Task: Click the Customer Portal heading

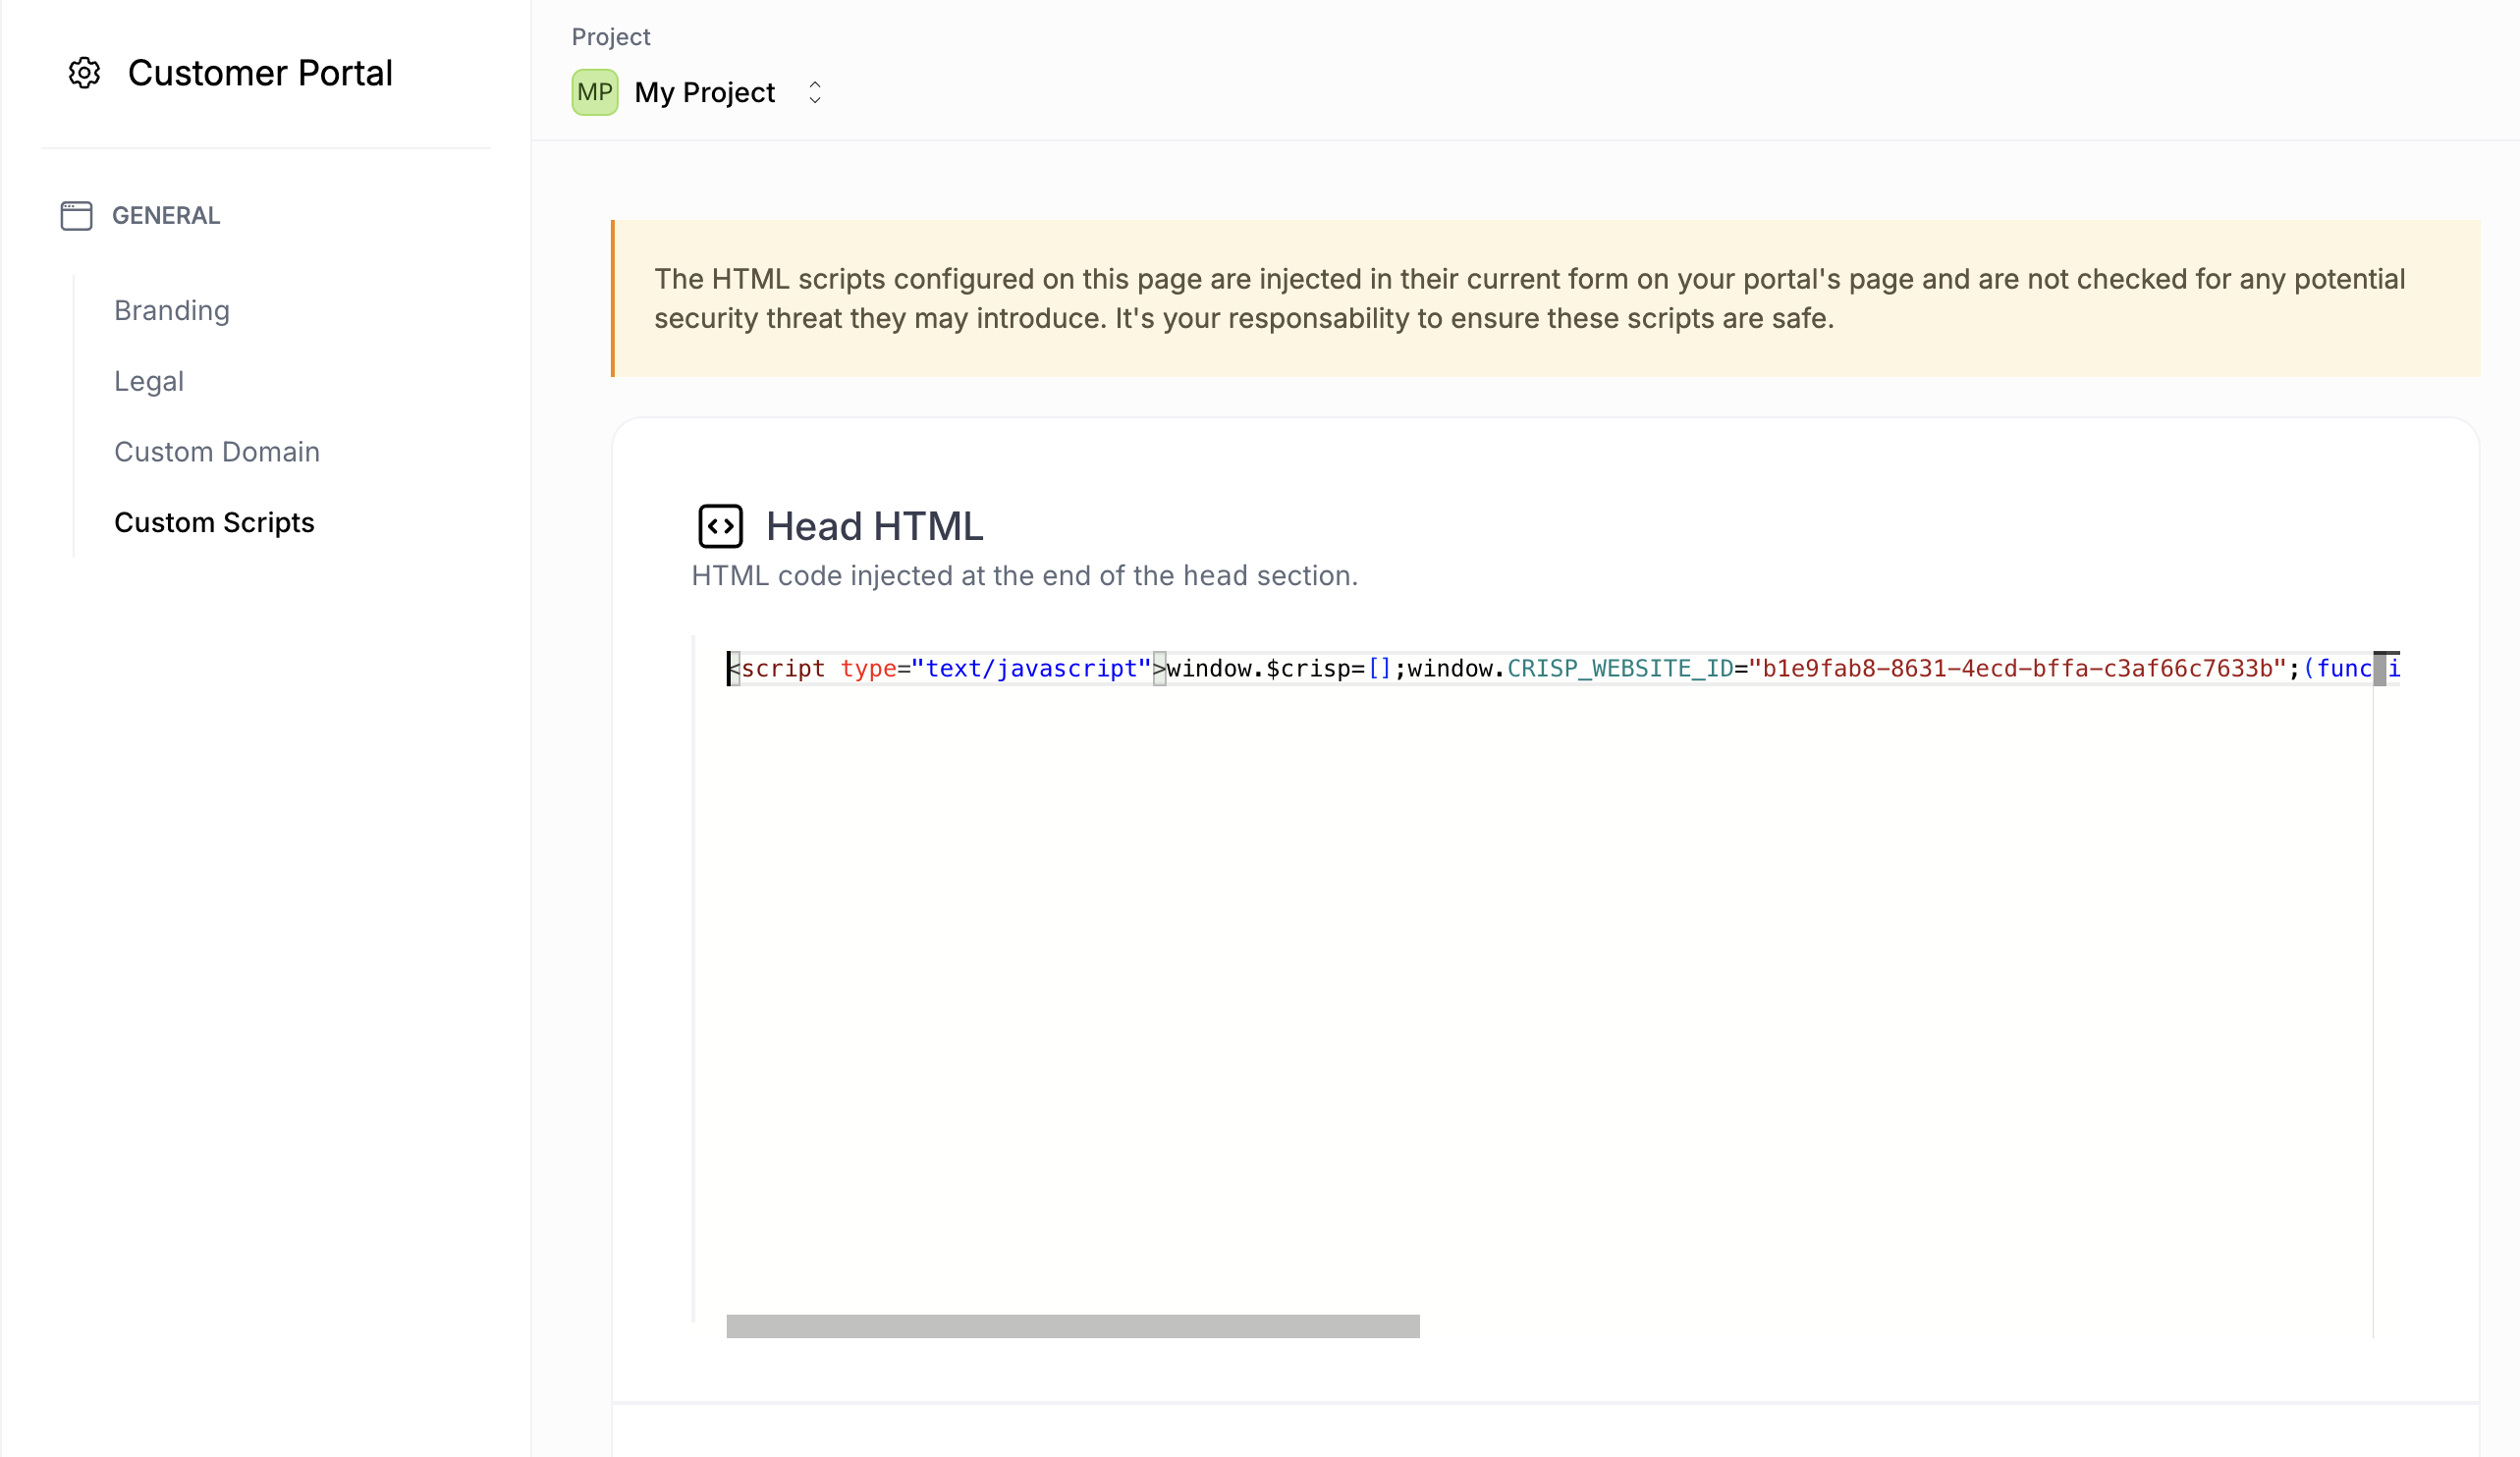Action: click(260, 72)
